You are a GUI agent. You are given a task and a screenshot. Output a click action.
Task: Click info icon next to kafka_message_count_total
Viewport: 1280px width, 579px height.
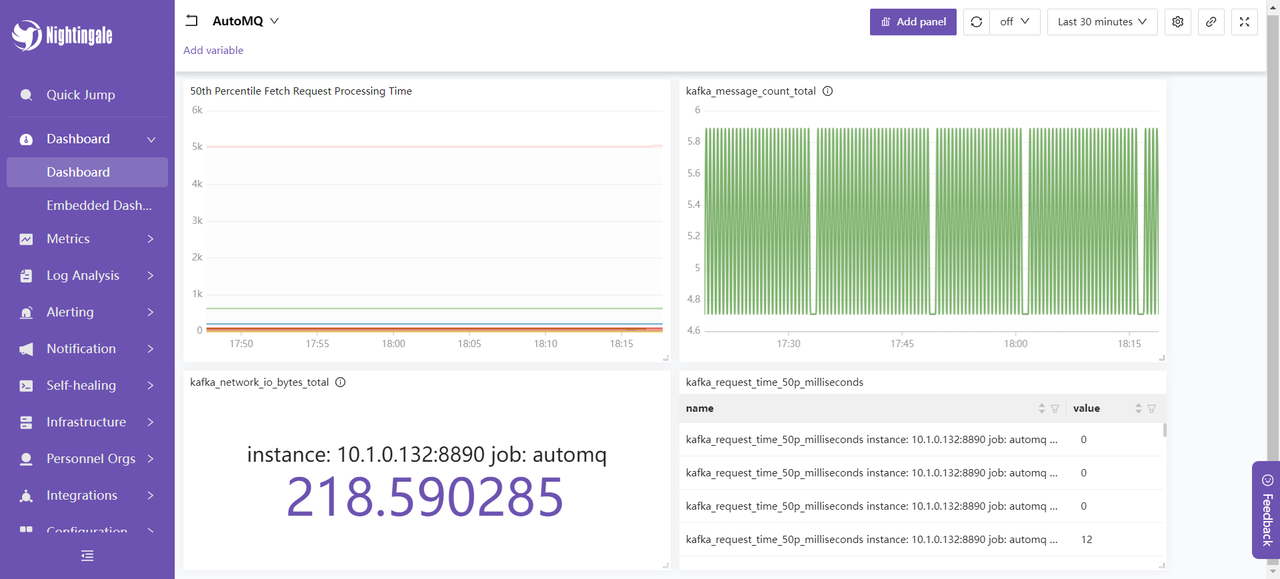pyautogui.click(x=827, y=91)
